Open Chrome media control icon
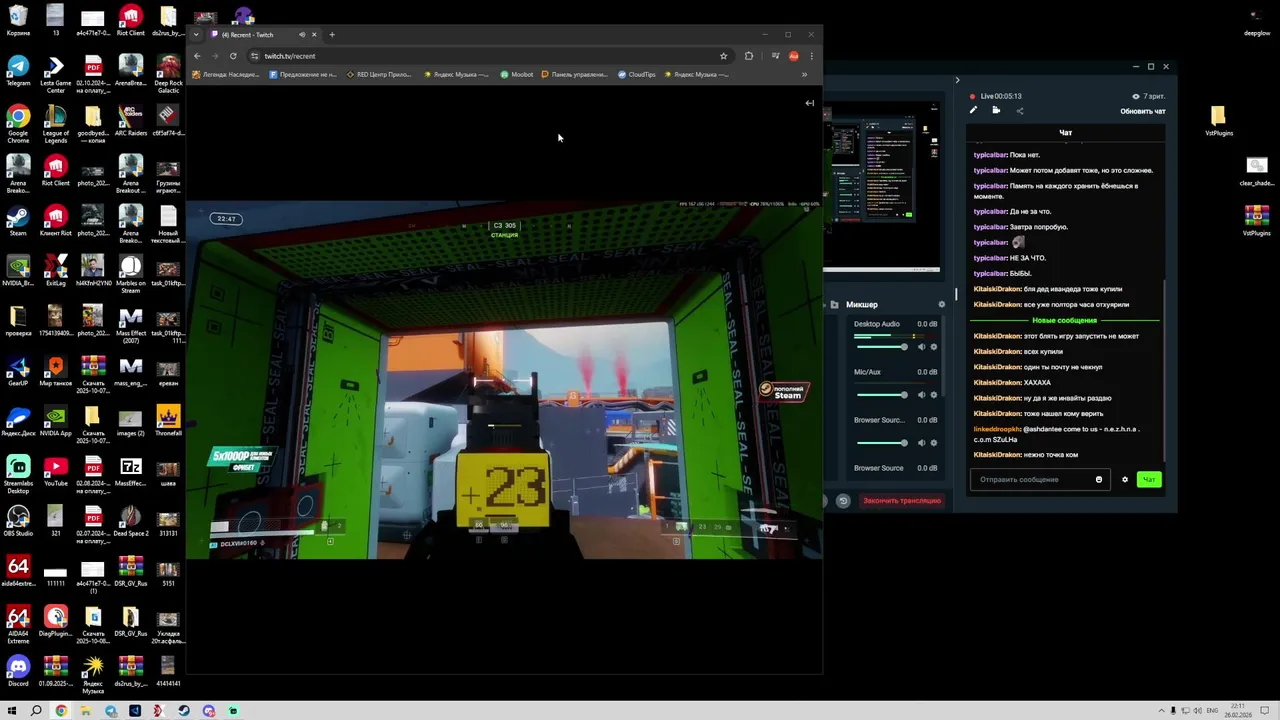The height and width of the screenshot is (720, 1280). pos(775,56)
